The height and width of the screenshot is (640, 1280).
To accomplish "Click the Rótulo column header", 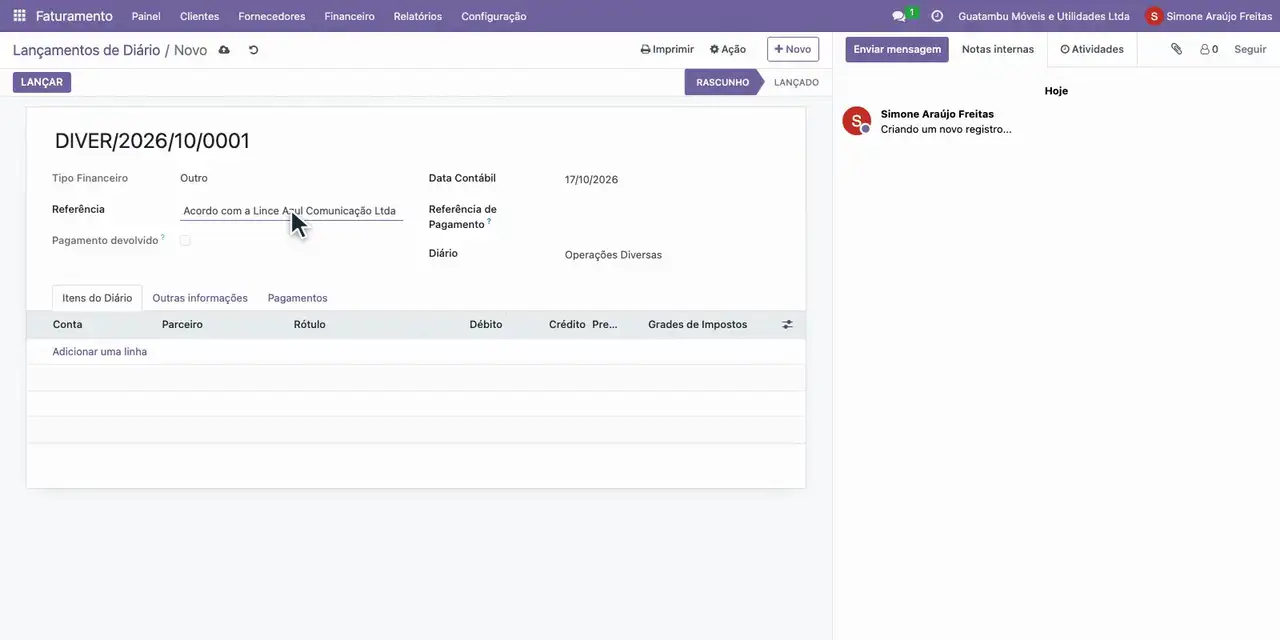I will [x=310, y=325].
